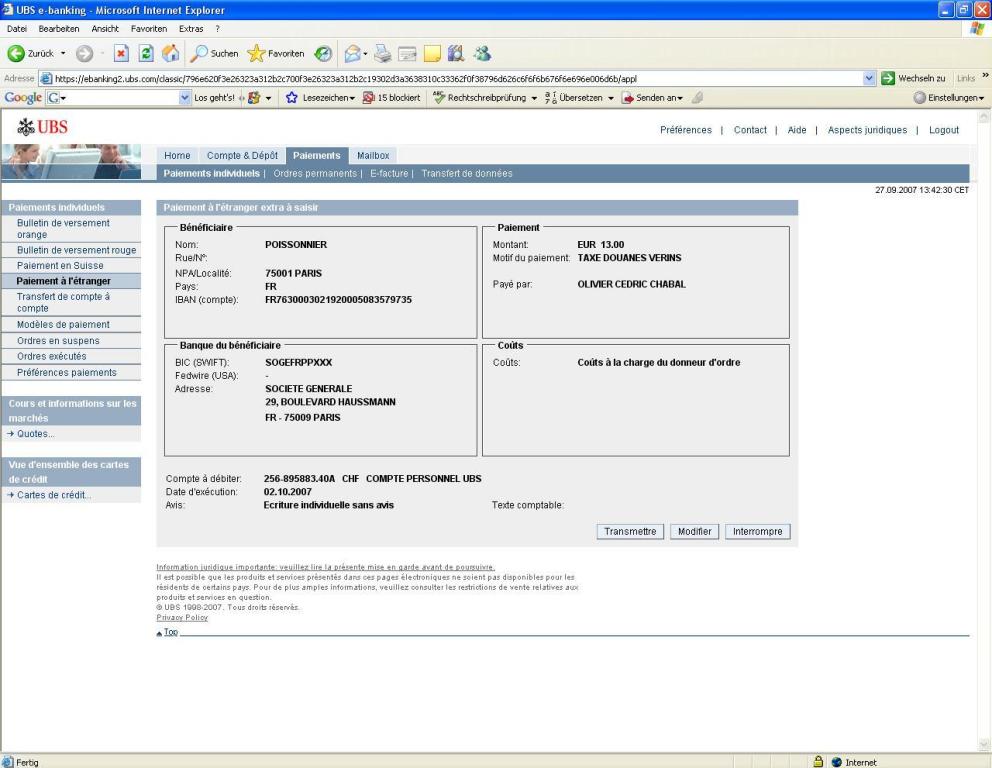
Task: Click the Logout link
Action: tap(936, 130)
